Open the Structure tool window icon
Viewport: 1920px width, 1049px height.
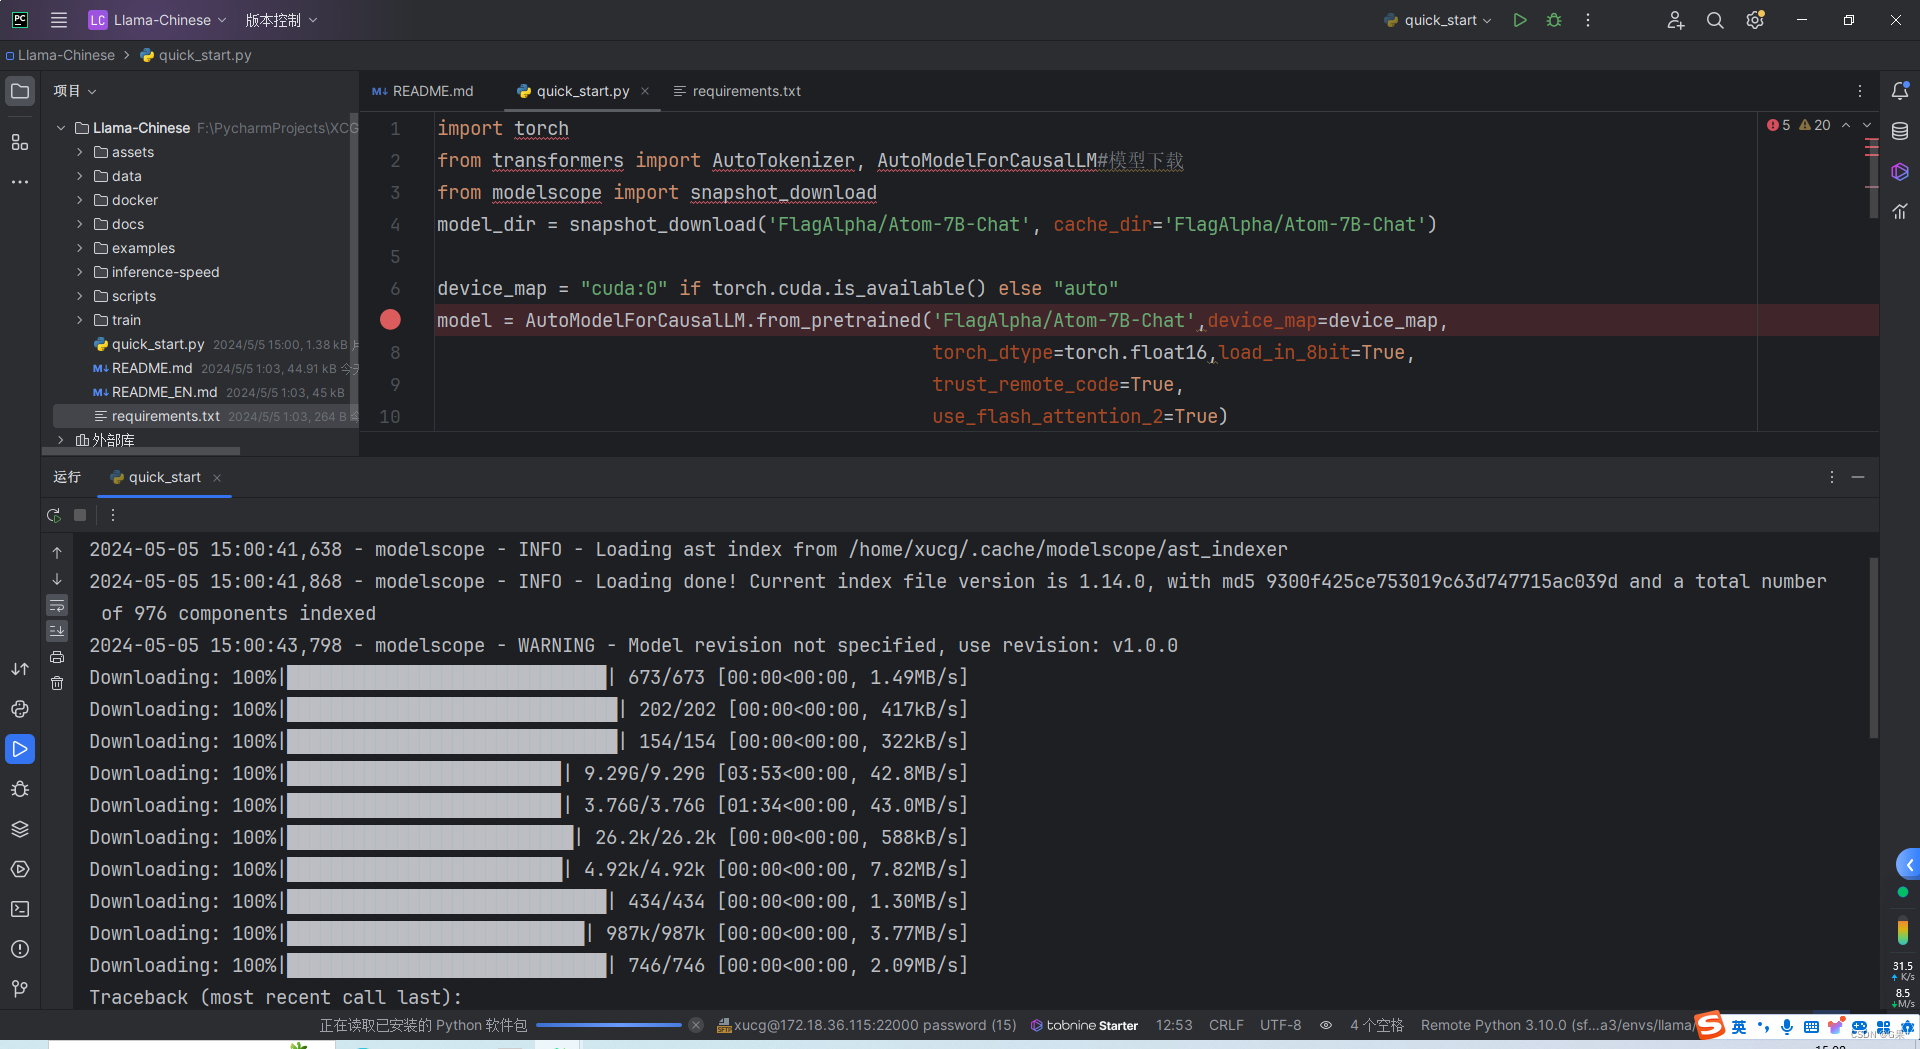pyautogui.click(x=20, y=142)
